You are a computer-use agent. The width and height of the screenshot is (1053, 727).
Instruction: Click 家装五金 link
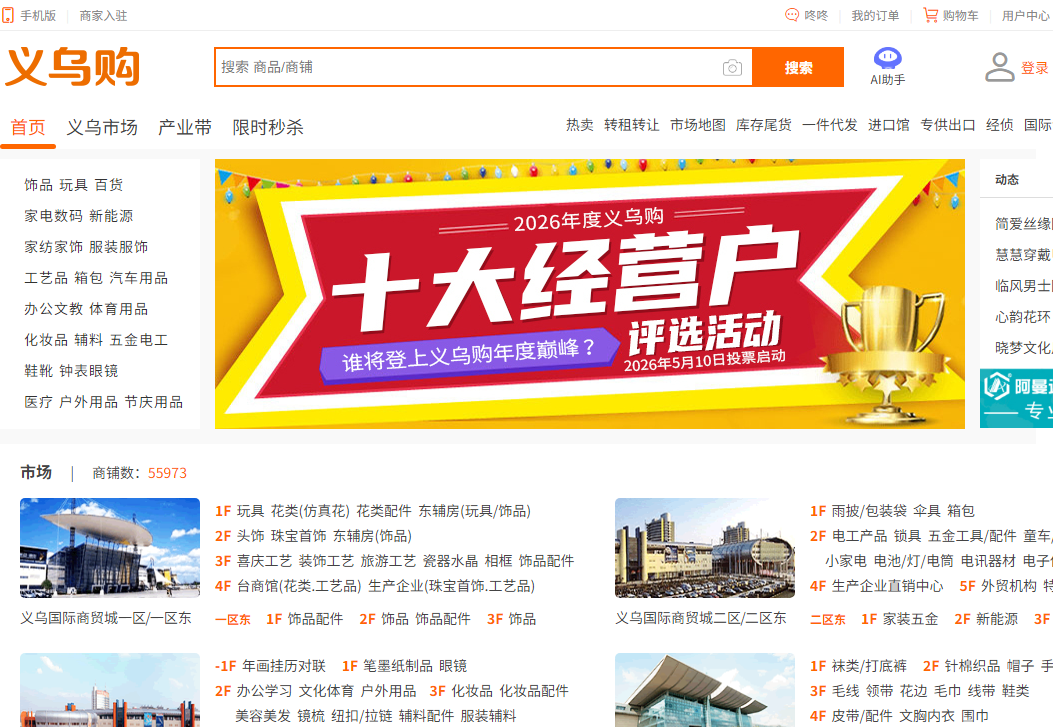(x=910, y=619)
